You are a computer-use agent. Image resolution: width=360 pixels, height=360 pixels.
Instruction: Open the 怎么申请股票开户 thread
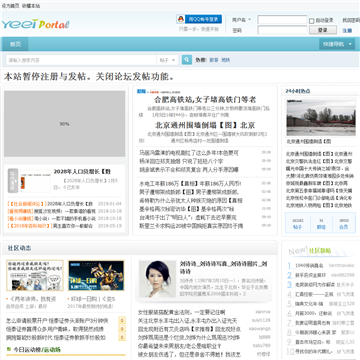click(57, 321)
